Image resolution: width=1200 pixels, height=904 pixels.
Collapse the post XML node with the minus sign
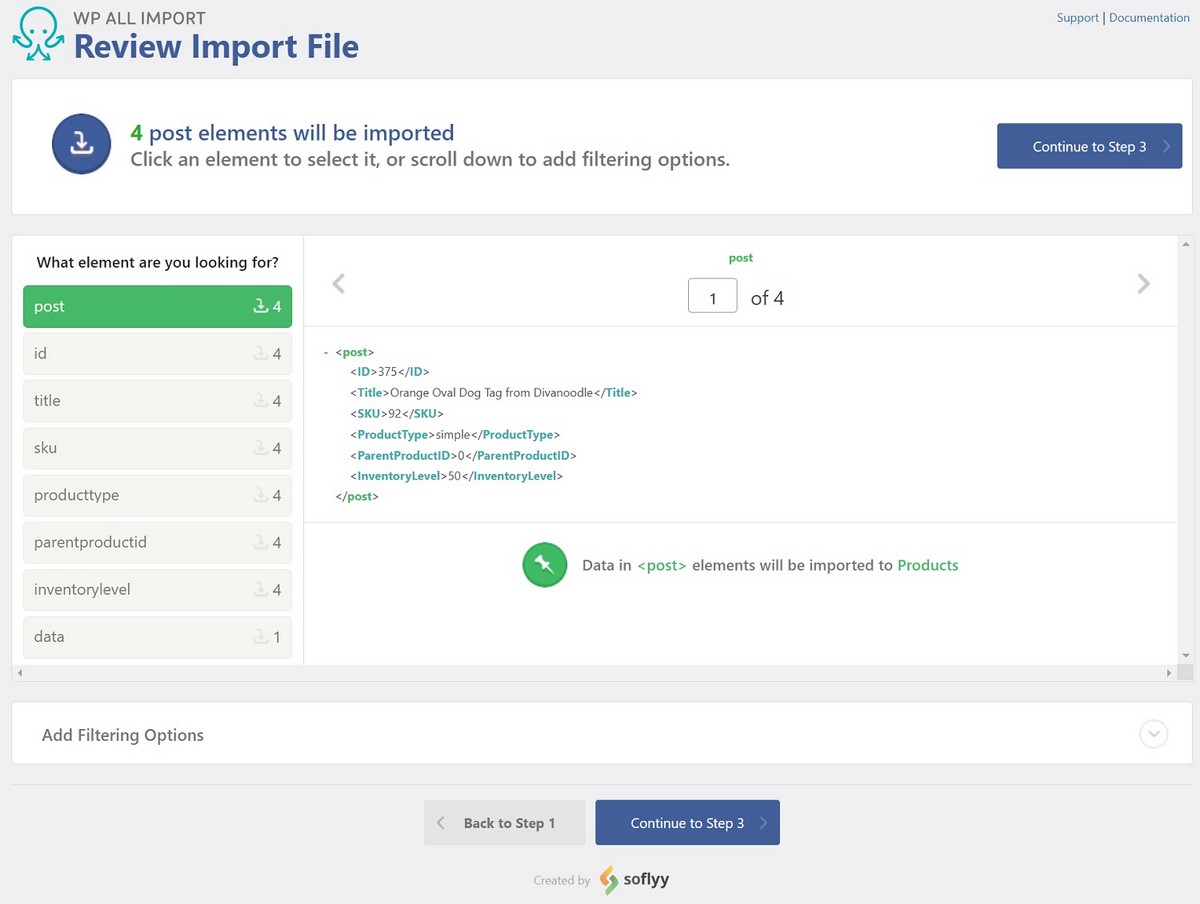325,352
